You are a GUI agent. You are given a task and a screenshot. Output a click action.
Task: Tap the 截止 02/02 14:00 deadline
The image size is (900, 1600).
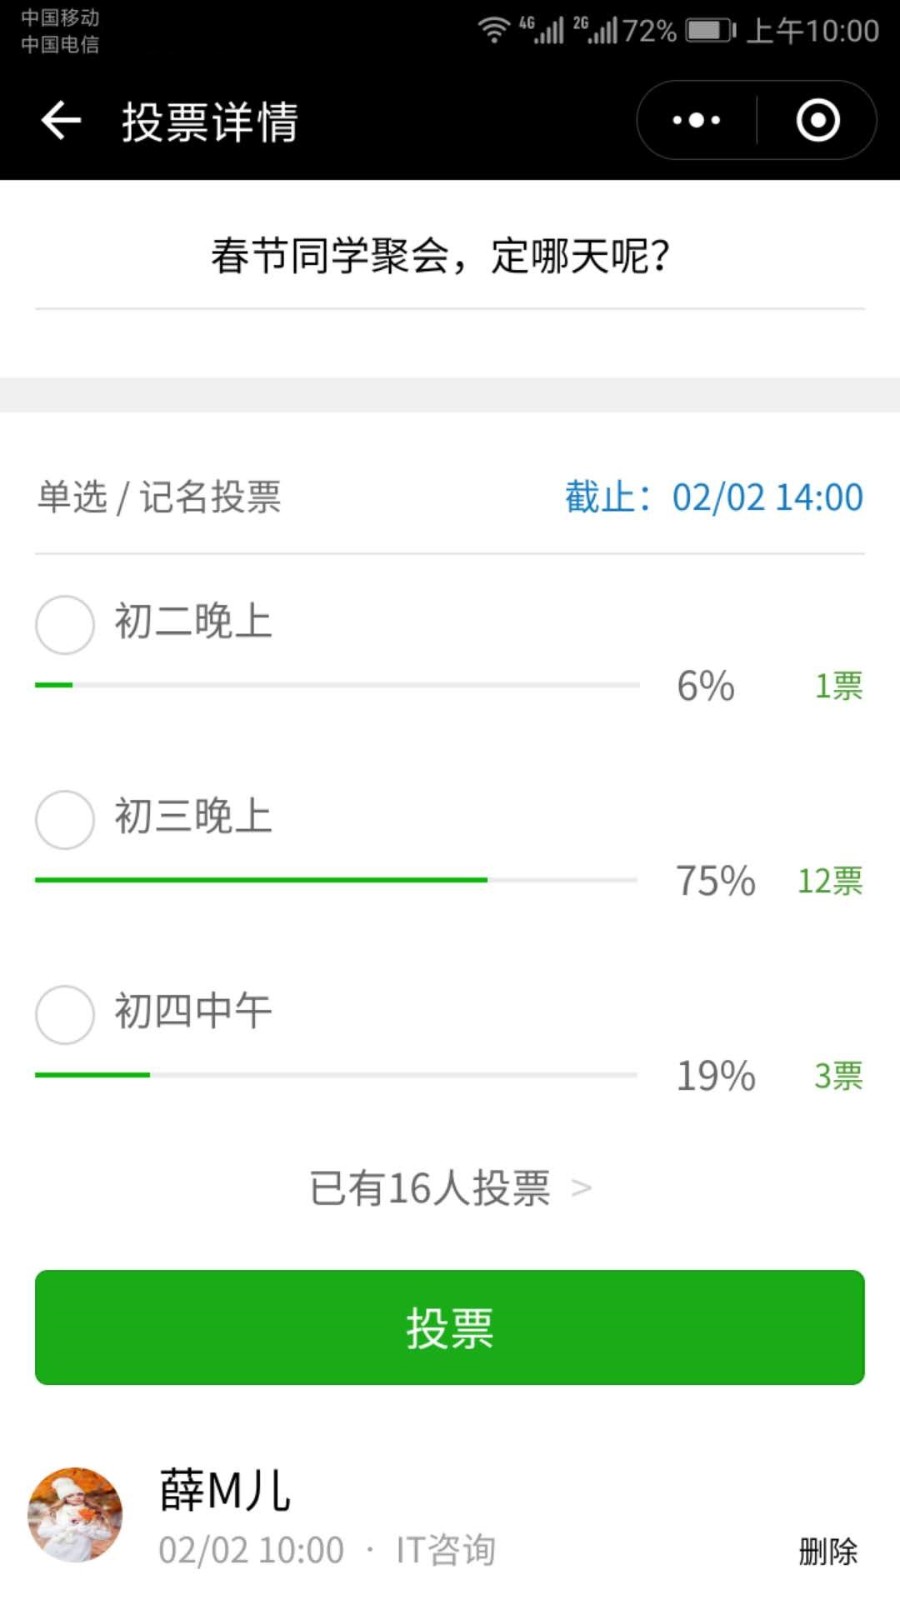point(714,497)
